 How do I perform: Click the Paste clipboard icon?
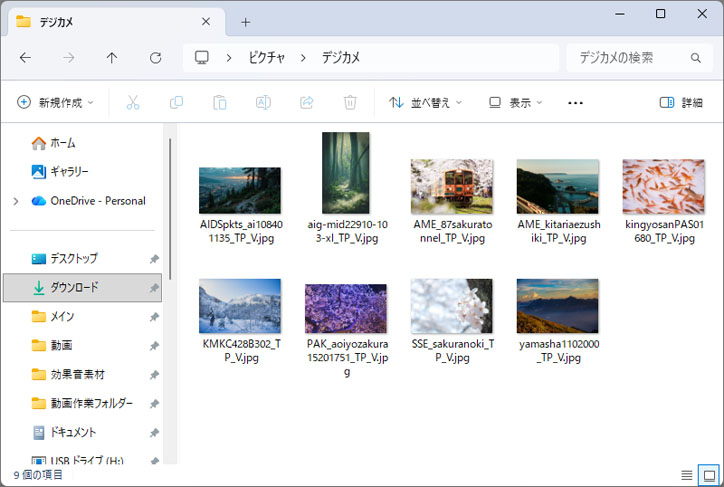click(220, 102)
